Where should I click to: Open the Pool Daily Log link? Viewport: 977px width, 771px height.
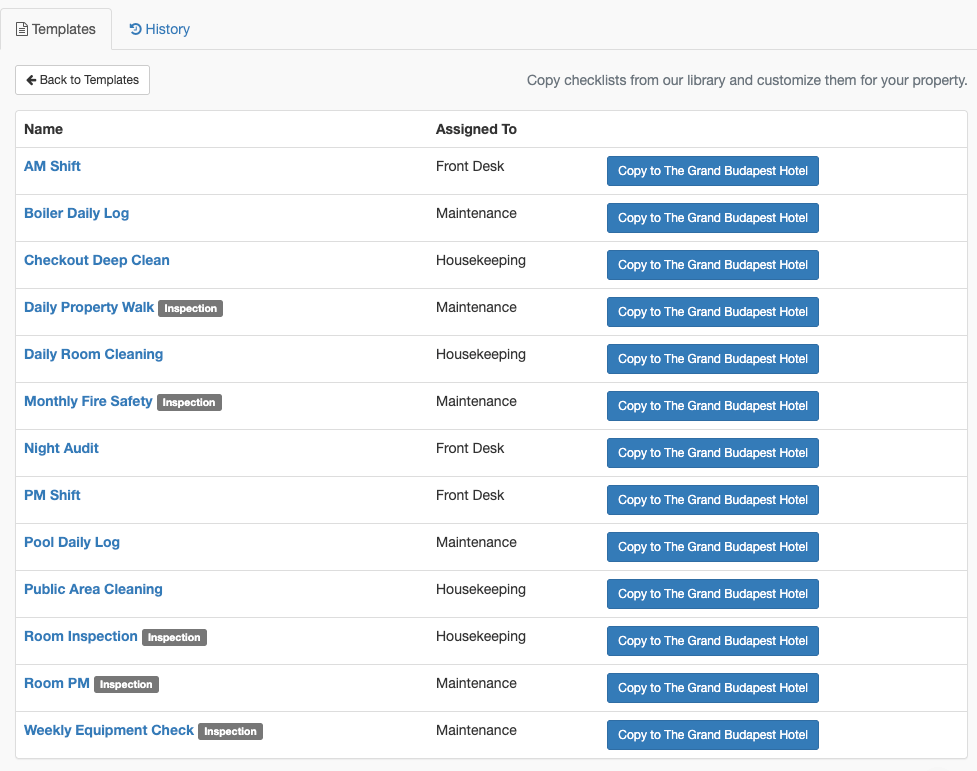point(72,542)
